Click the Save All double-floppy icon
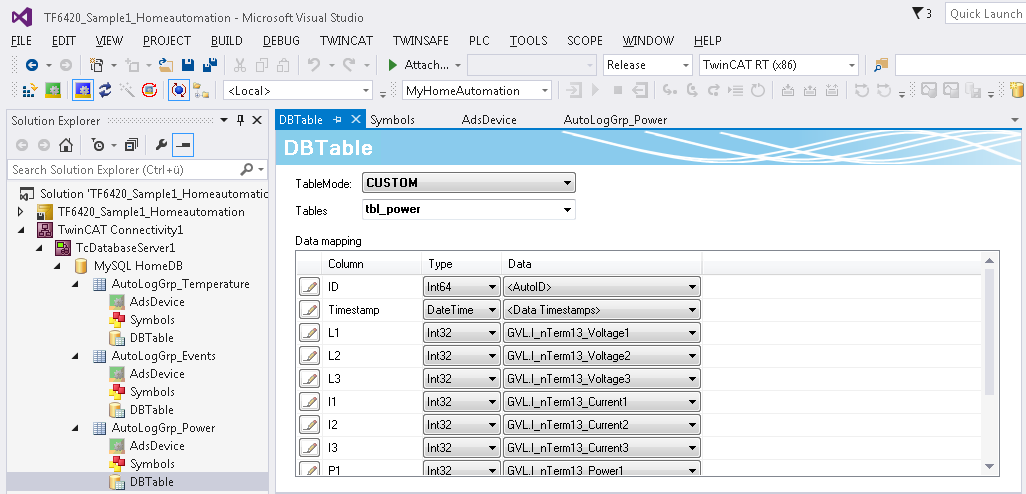The width and height of the screenshot is (1026, 494). coord(210,65)
